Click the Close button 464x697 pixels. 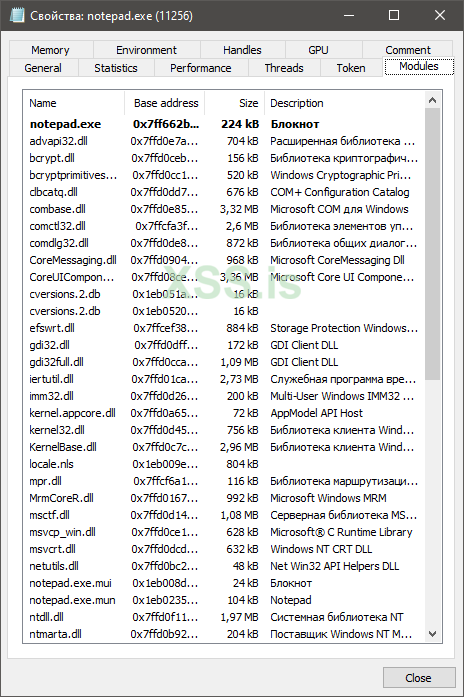click(419, 677)
